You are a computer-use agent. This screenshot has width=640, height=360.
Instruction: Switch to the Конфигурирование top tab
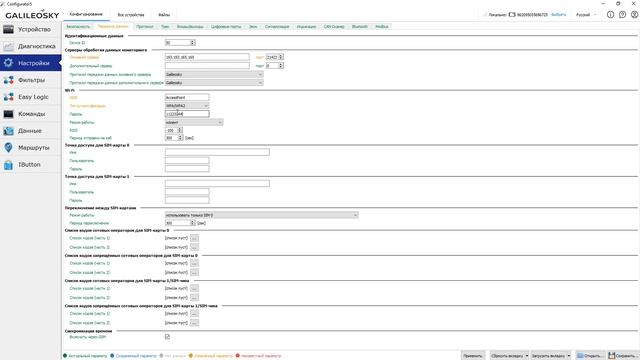86,14
